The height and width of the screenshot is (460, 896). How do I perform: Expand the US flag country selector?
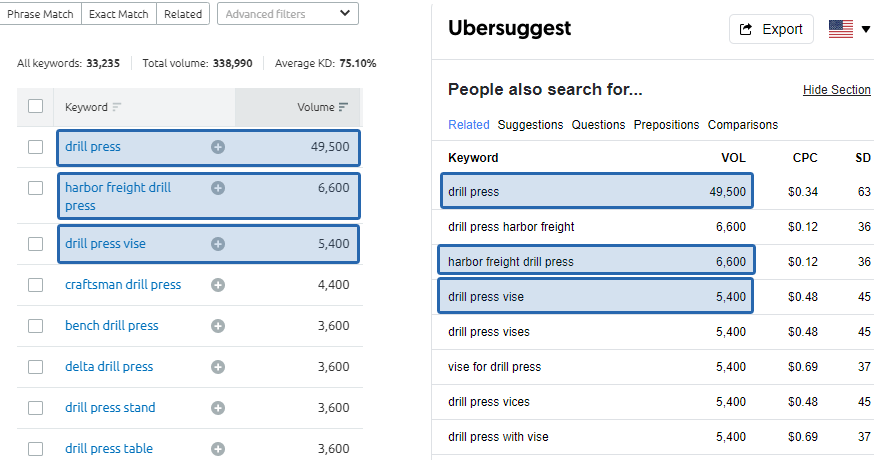point(850,29)
